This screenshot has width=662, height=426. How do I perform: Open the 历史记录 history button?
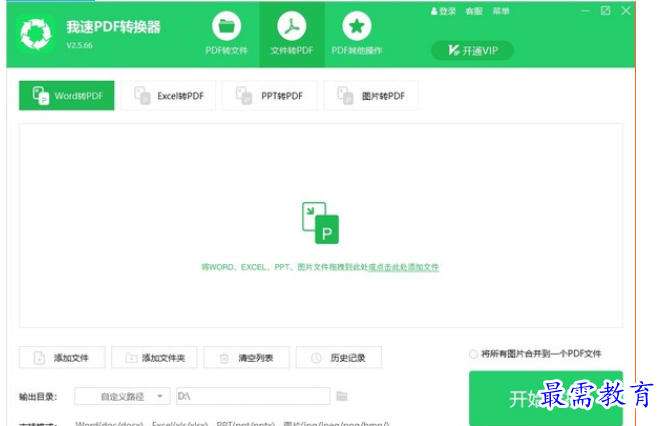339,358
